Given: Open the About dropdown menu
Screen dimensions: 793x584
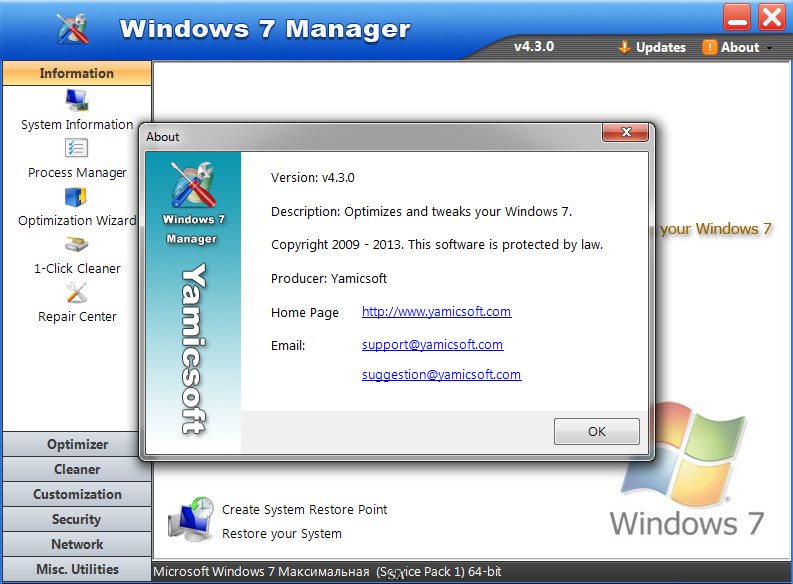Looking at the screenshot, I should [738, 47].
